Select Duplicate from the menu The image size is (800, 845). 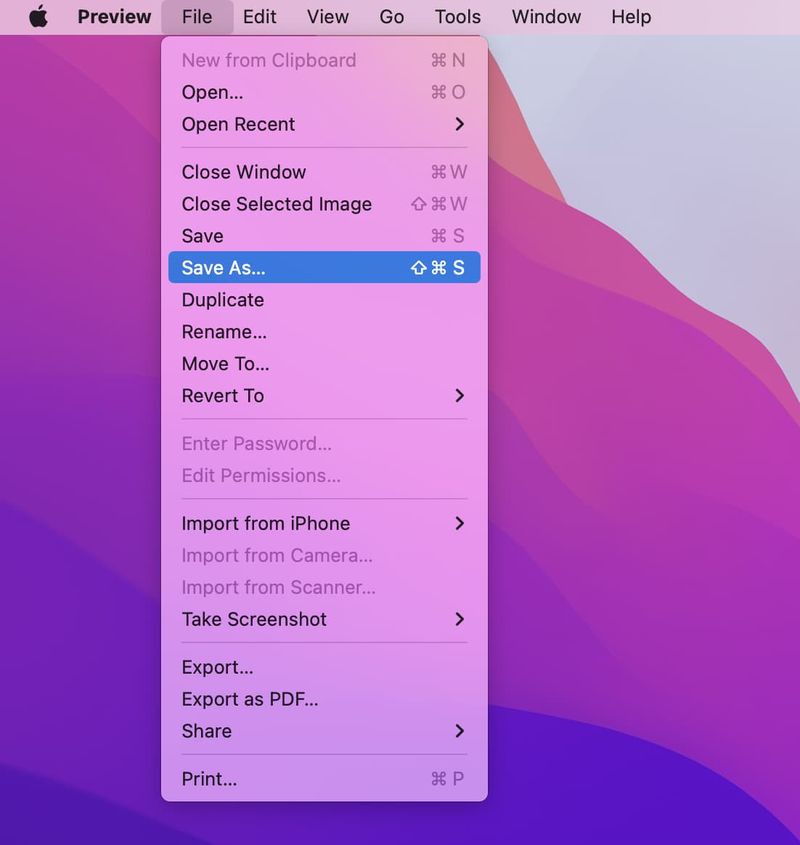pyautogui.click(x=324, y=300)
